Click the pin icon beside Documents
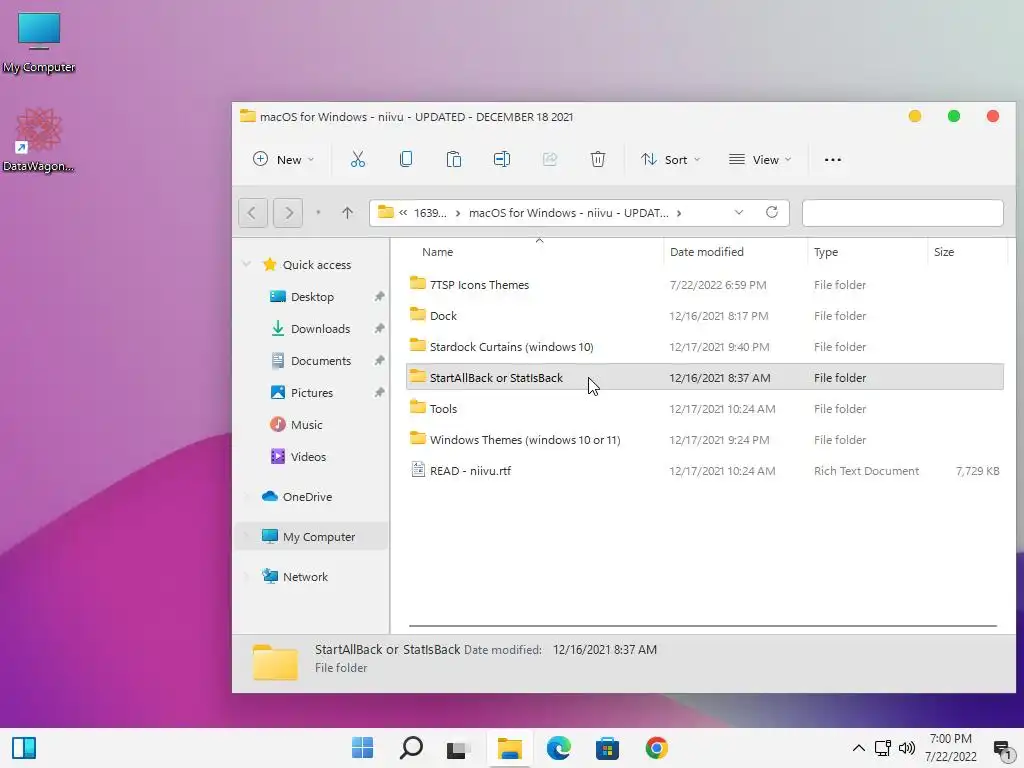1024x768 pixels. [x=379, y=360]
